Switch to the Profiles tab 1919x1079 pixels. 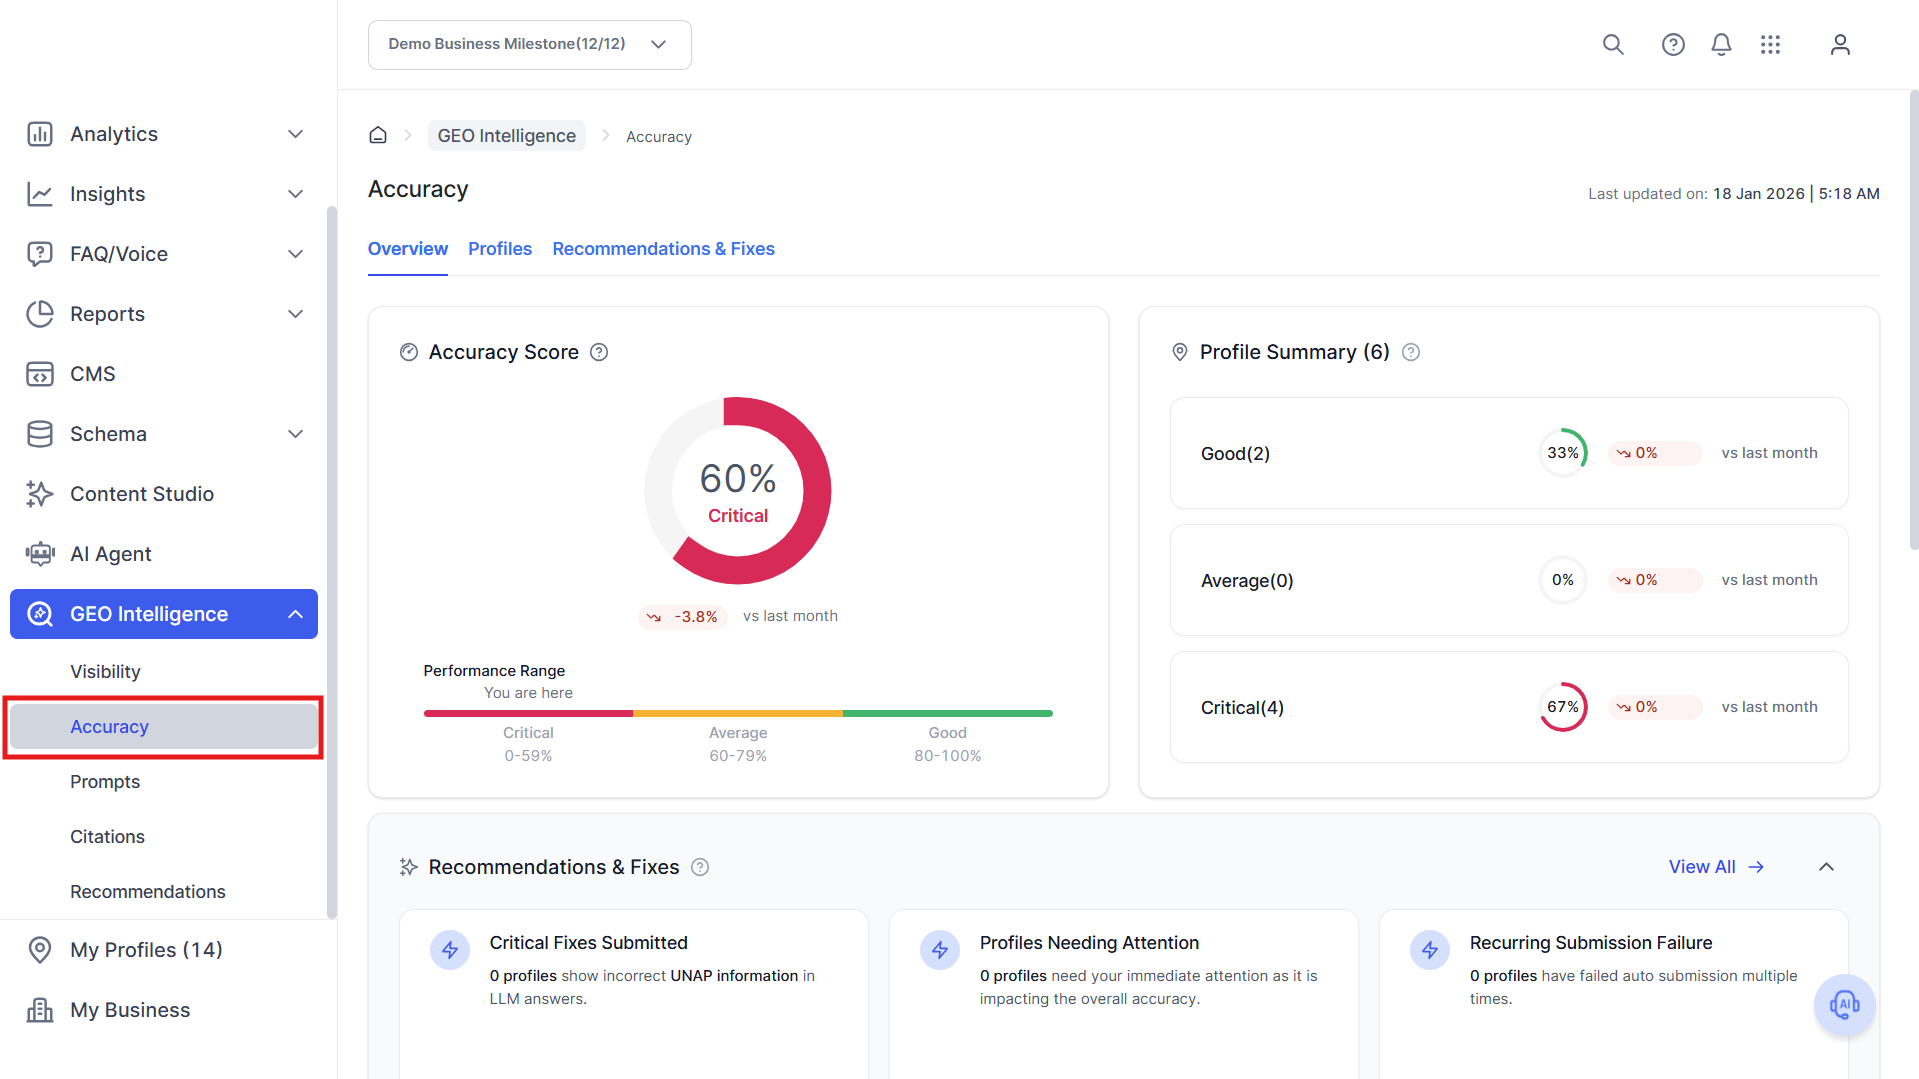[x=500, y=249]
